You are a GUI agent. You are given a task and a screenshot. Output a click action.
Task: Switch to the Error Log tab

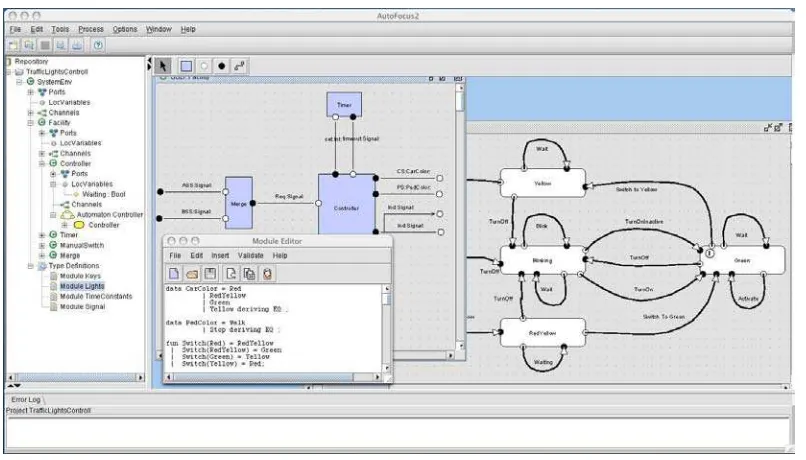tap(26, 399)
